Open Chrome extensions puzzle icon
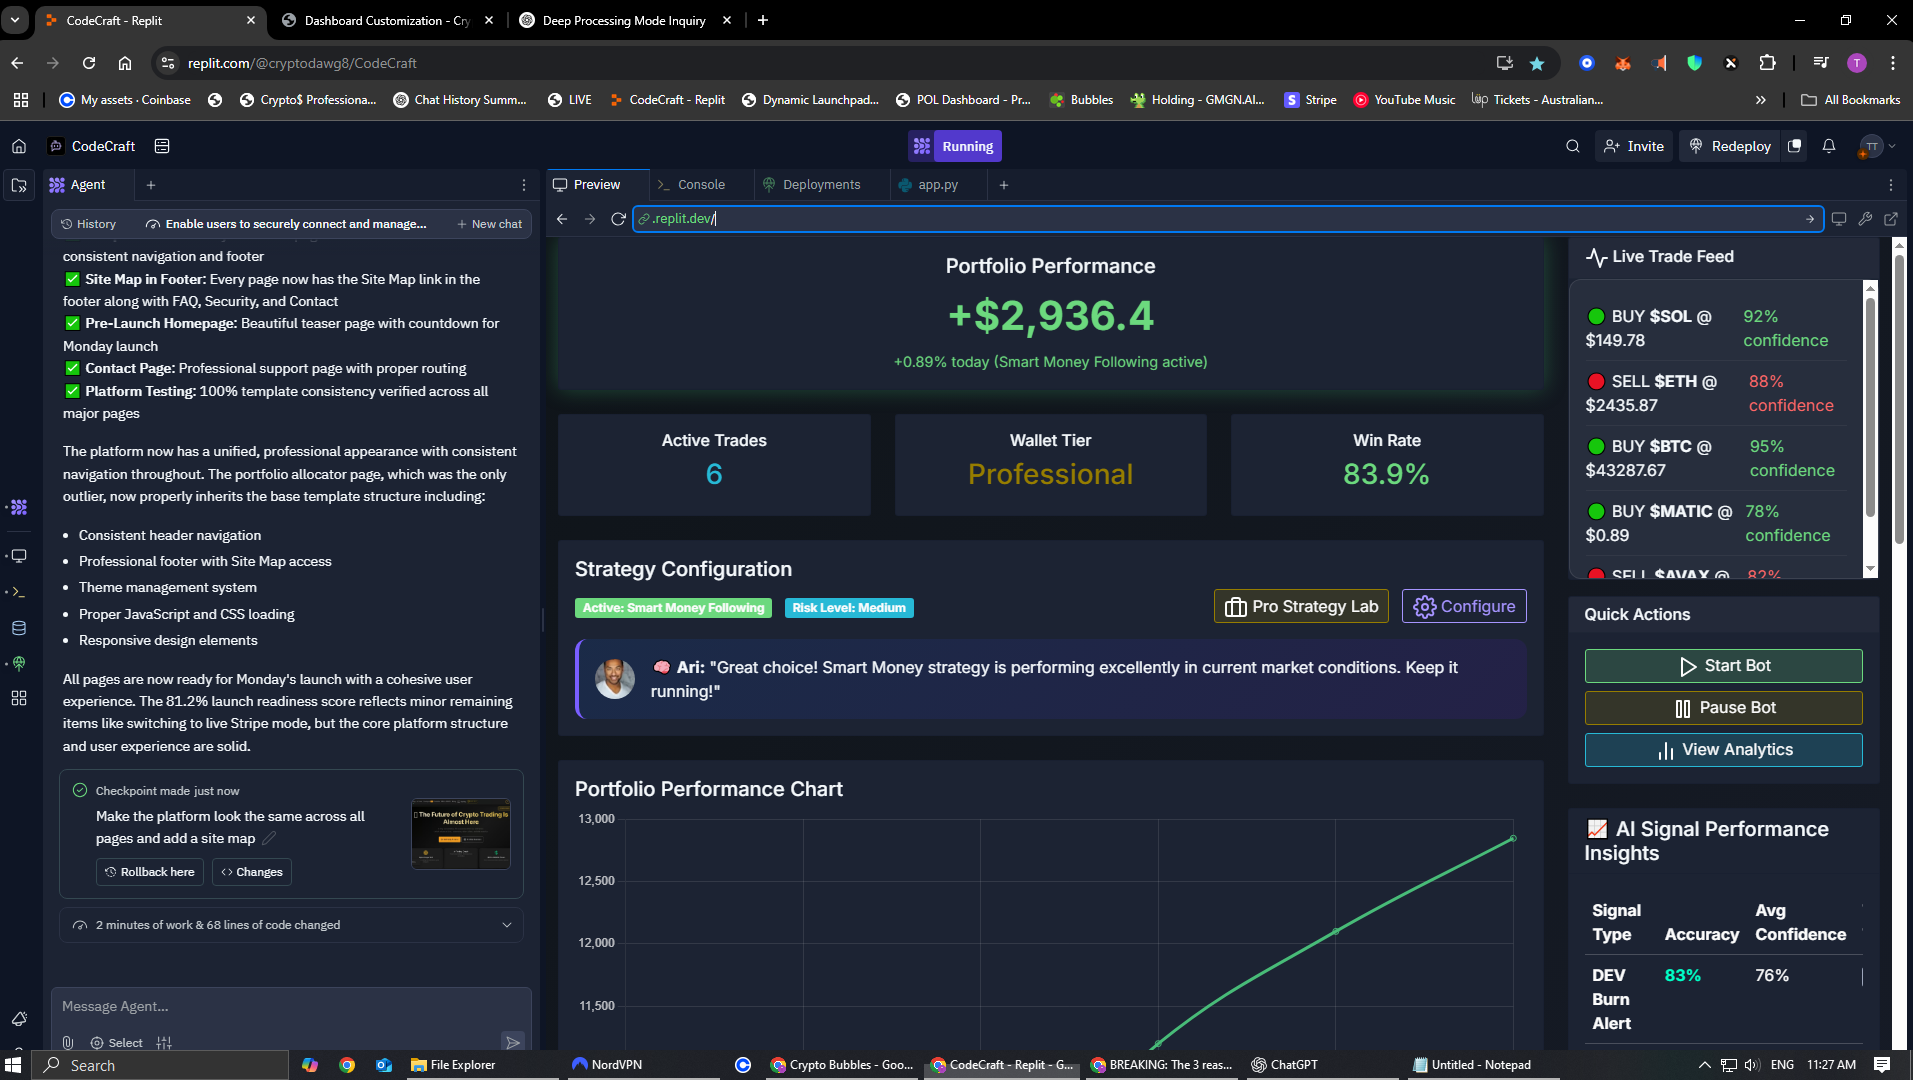 [1767, 63]
